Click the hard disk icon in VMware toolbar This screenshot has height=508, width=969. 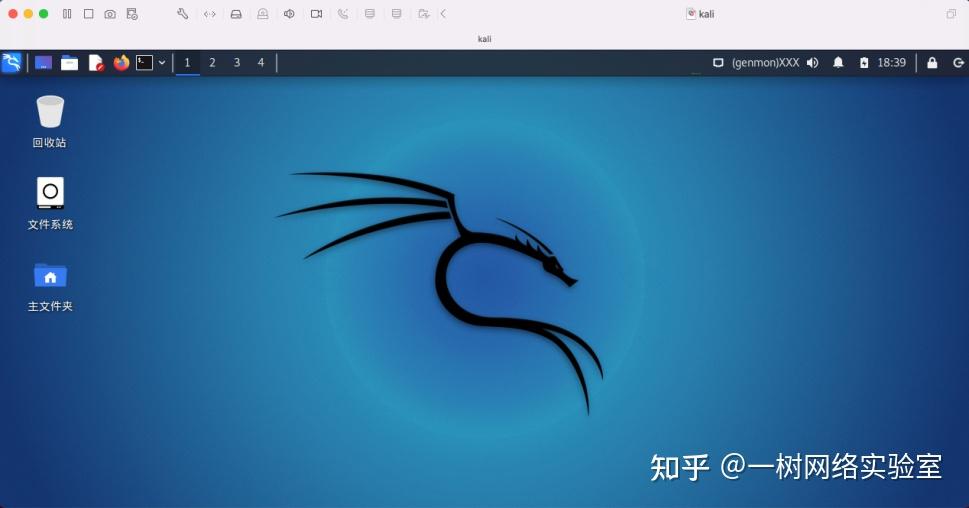(x=236, y=14)
